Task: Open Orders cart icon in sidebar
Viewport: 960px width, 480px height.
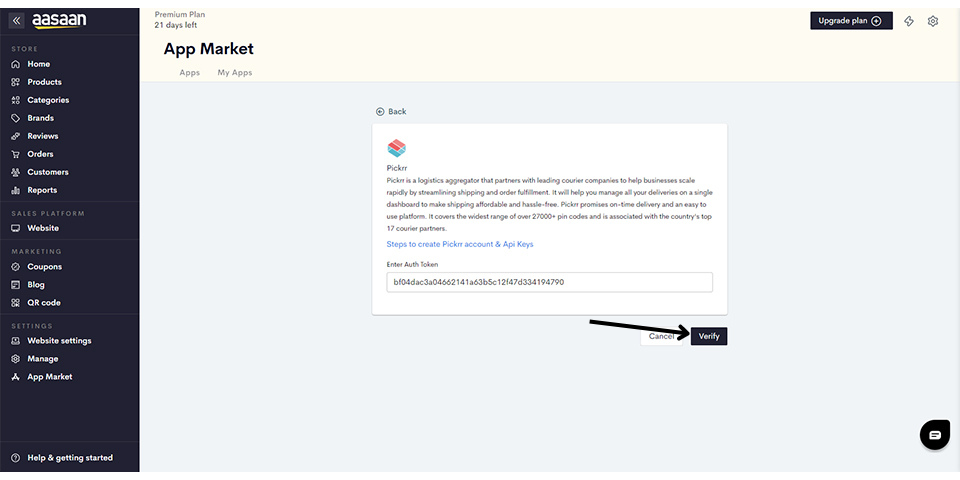Action: [x=16, y=154]
